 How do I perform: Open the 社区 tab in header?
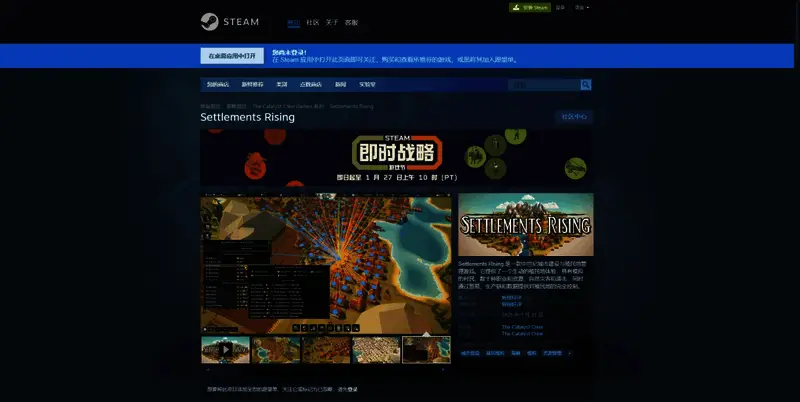pyautogui.click(x=313, y=22)
